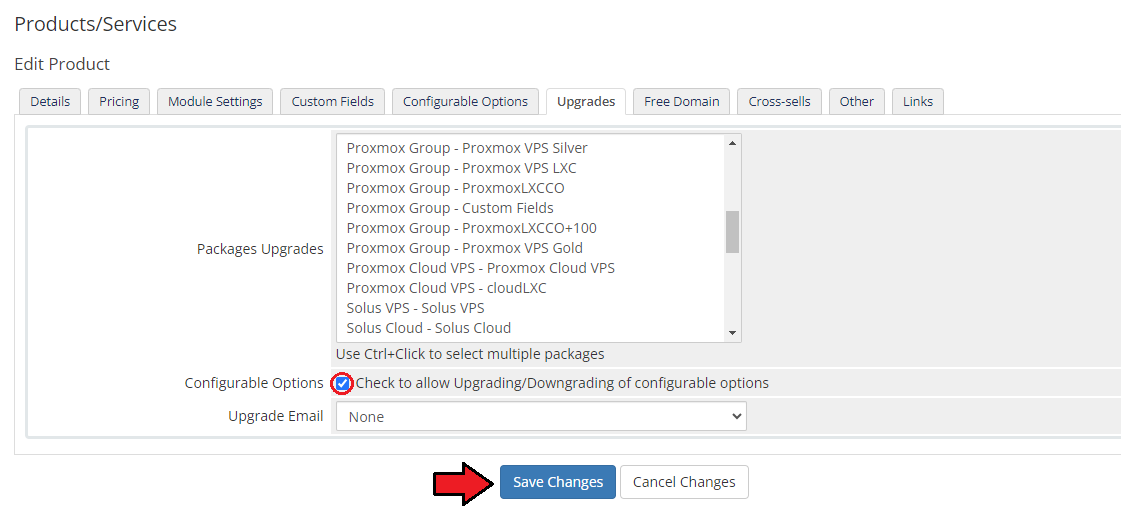
Task: Click the package list scrollbar thumb
Action: 732,231
